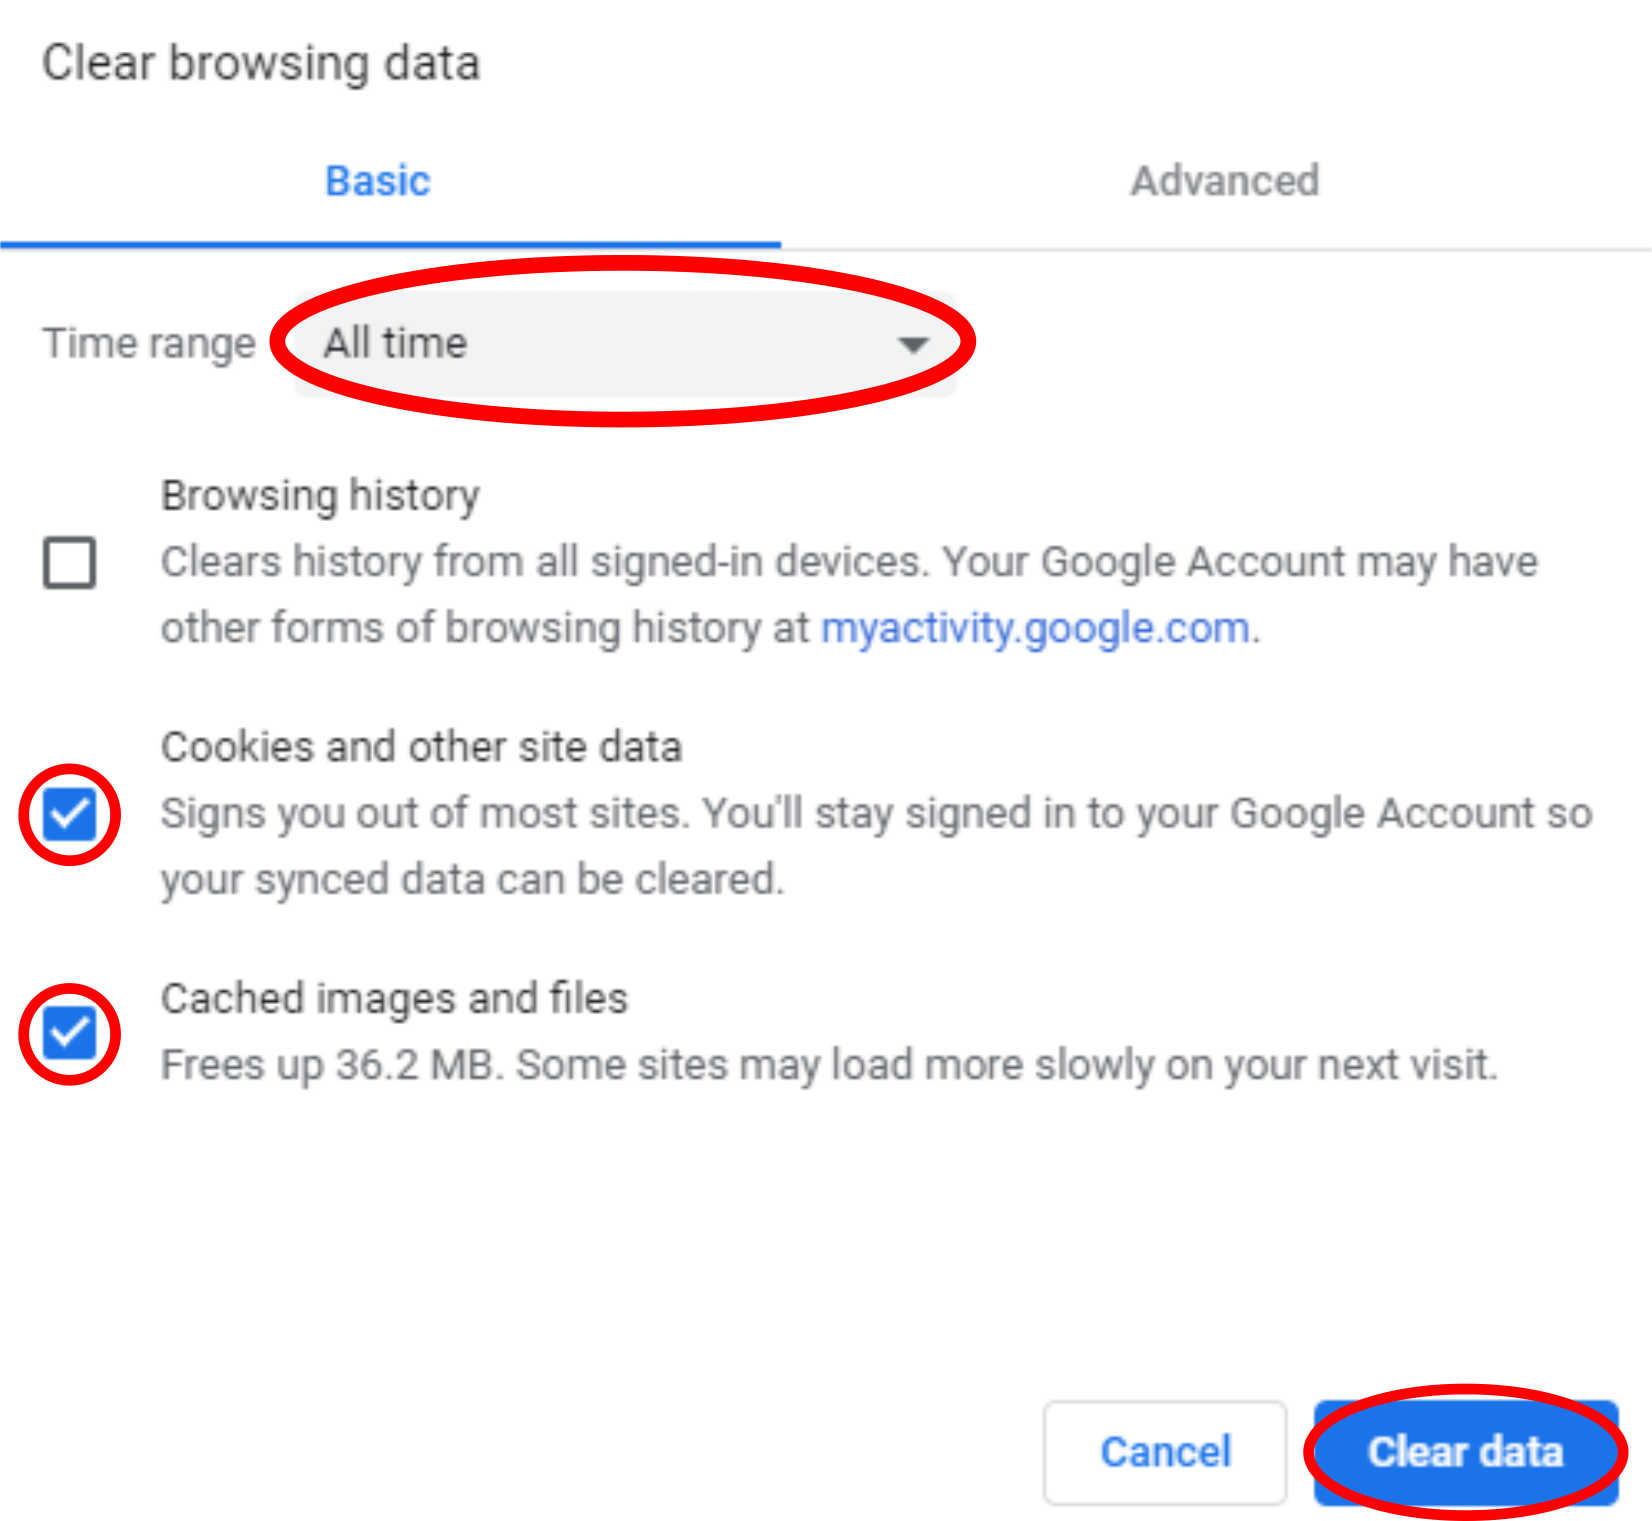Click the "Browsing history" heading label
The image size is (1652, 1521).
pos(320,495)
